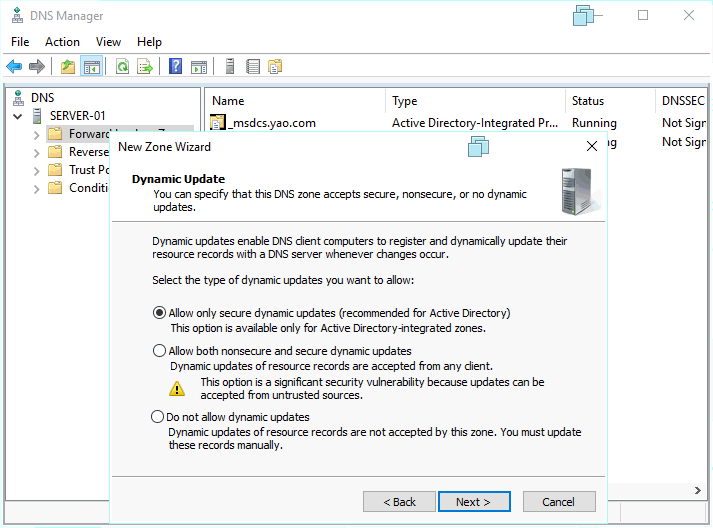Click the Conditional Forwarders folder icon
Viewport: 713px width, 528px height.
[x=55, y=187]
